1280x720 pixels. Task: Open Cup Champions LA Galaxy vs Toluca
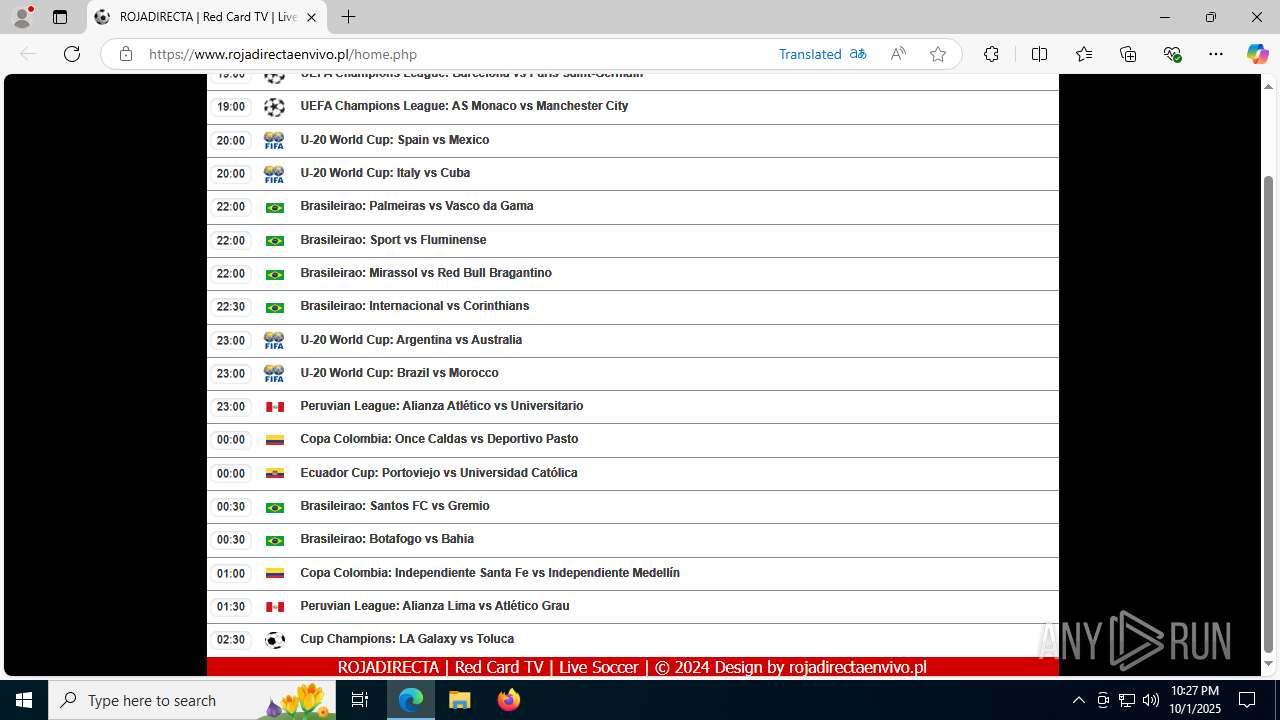(x=407, y=639)
